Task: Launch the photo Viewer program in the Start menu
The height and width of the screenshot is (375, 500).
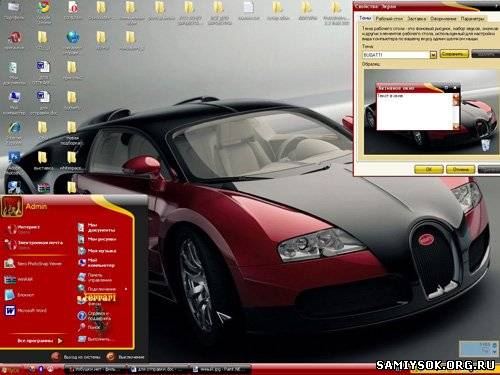Action: (33, 264)
